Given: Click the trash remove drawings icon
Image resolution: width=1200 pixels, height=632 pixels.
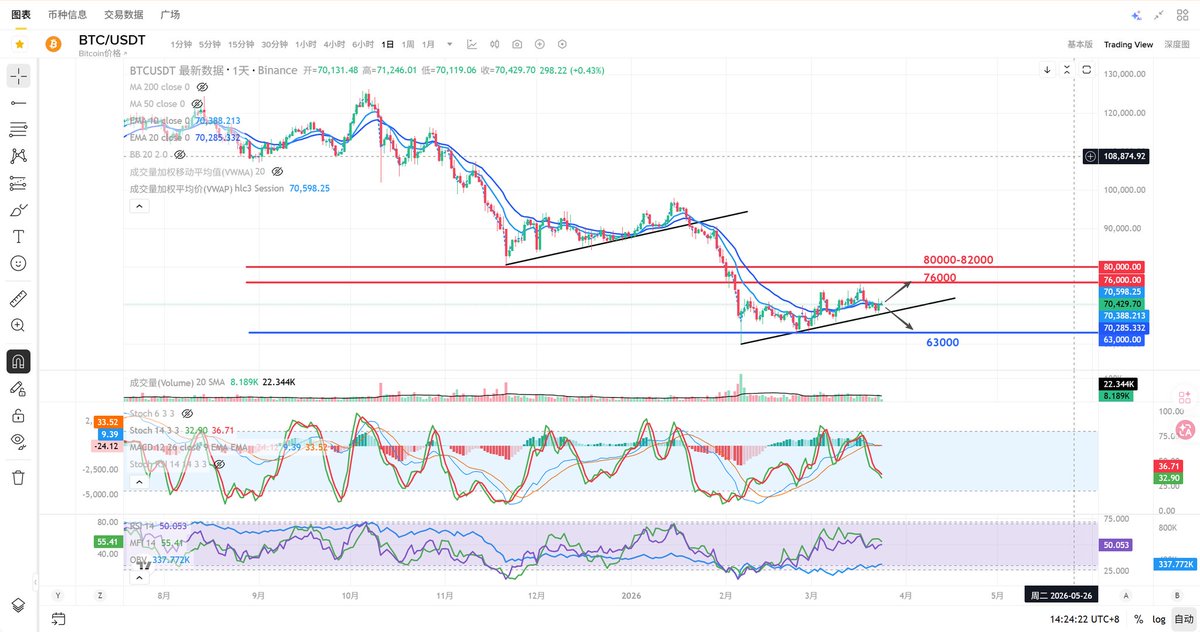Looking at the screenshot, I should pyautogui.click(x=18, y=477).
